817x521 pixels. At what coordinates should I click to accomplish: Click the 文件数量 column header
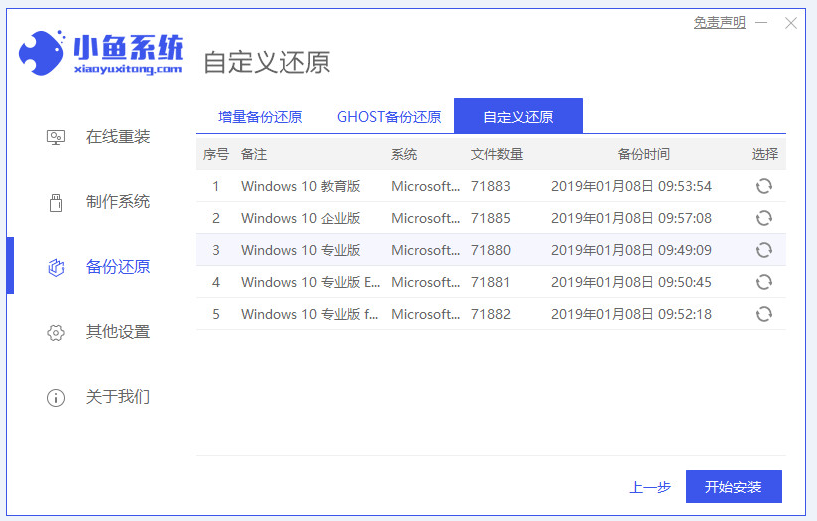pos(497,154)
